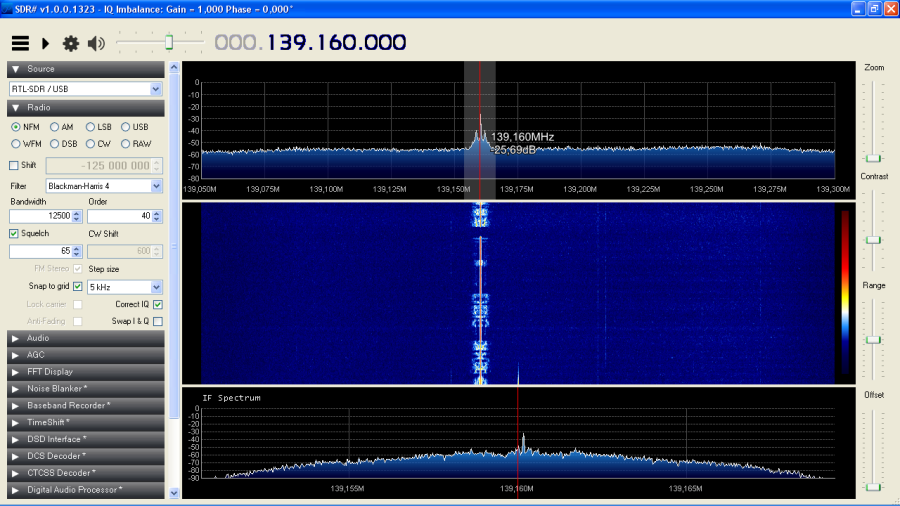Expand the Digital Audio Processor panel
Screen dimensions: 900x506
pos(86,490)
